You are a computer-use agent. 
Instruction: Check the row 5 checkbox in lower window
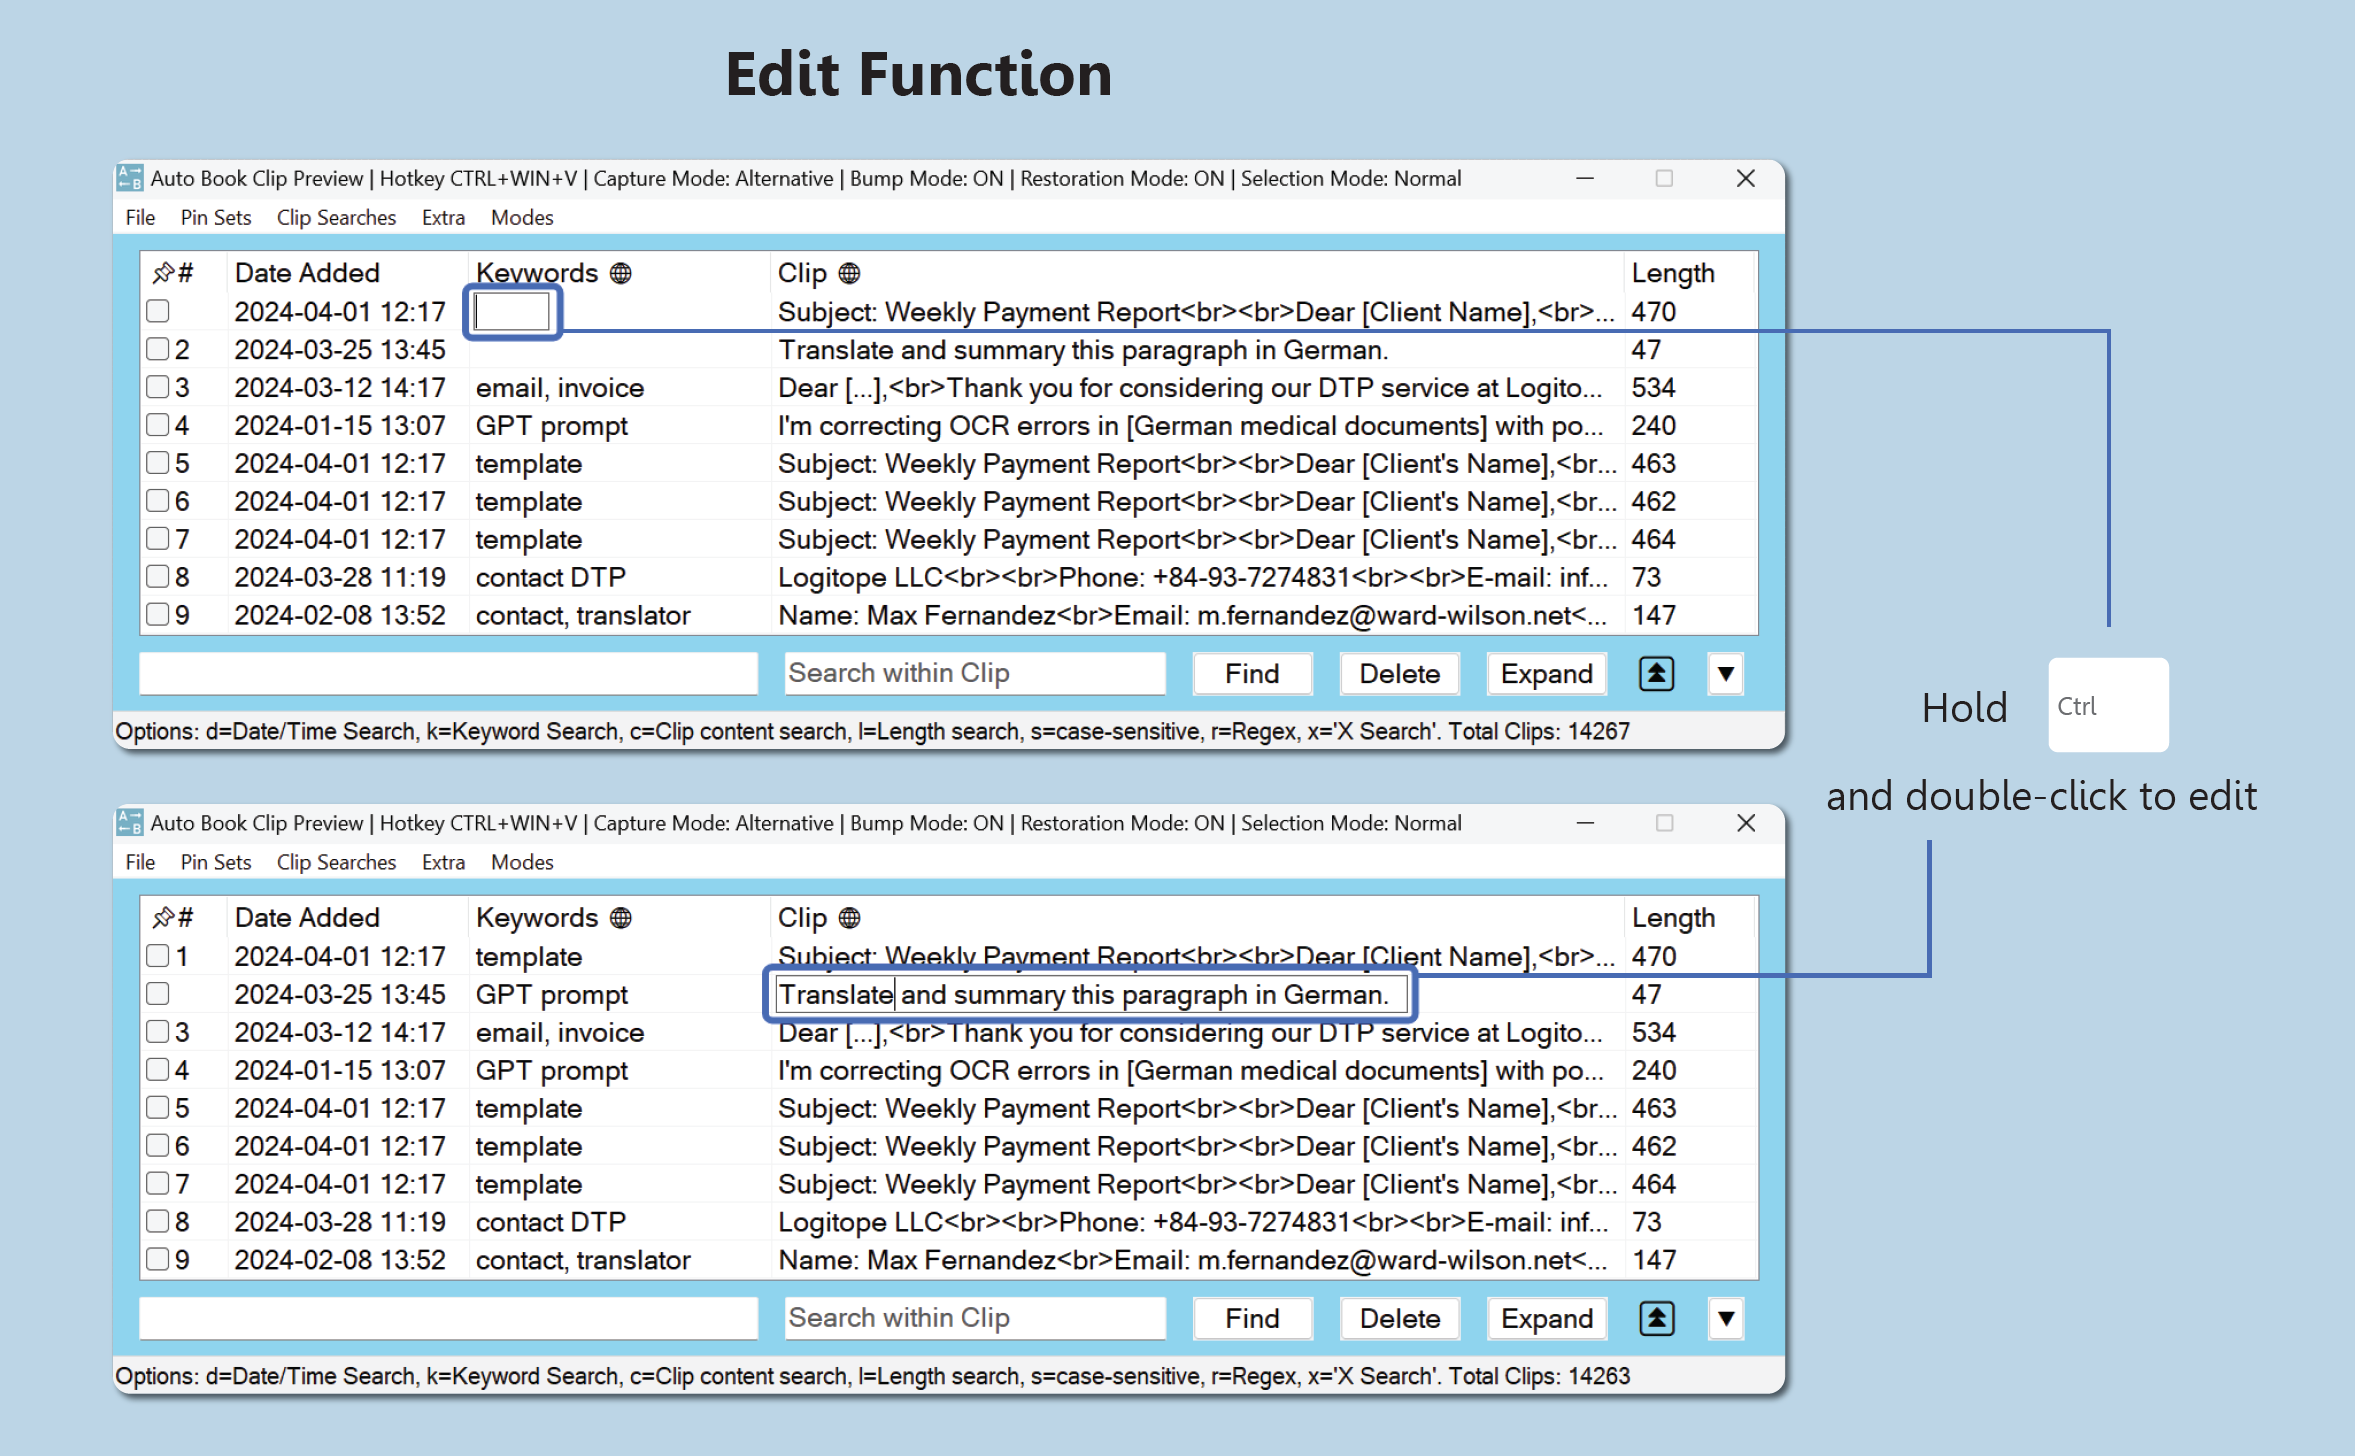tap(158, 1107)
